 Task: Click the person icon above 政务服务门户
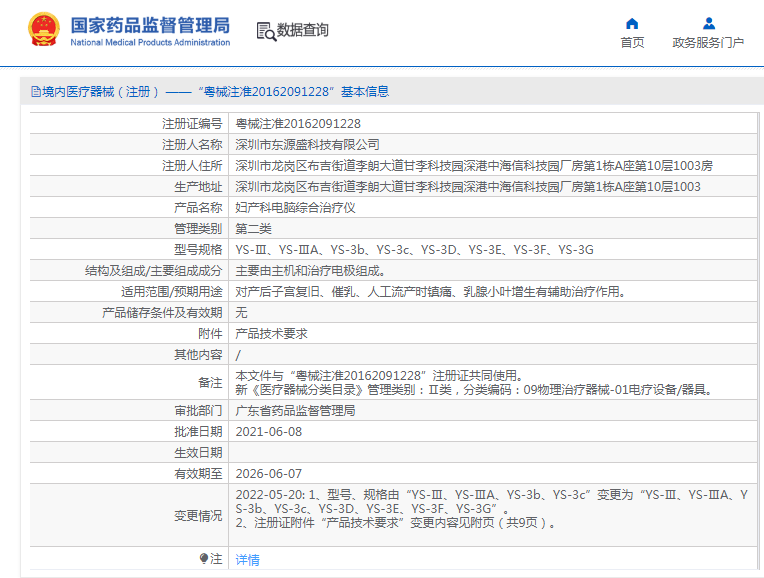[708, 23]
